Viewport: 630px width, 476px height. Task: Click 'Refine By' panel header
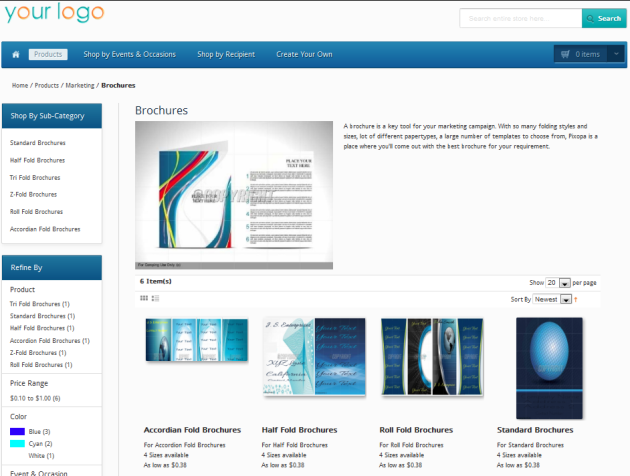point(52,268)
